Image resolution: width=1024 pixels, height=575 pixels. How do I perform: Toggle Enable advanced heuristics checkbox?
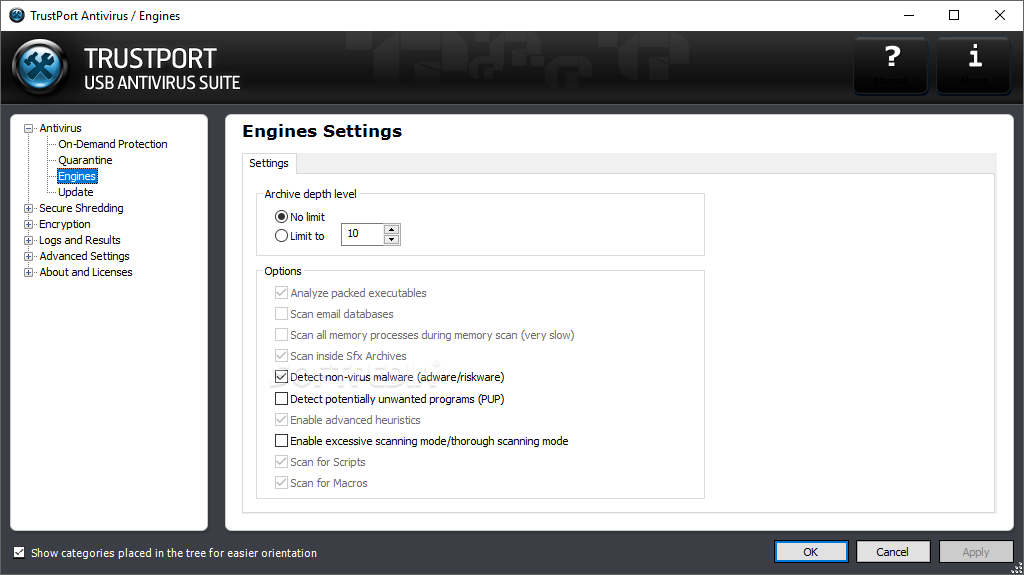[x=281, y=419]
